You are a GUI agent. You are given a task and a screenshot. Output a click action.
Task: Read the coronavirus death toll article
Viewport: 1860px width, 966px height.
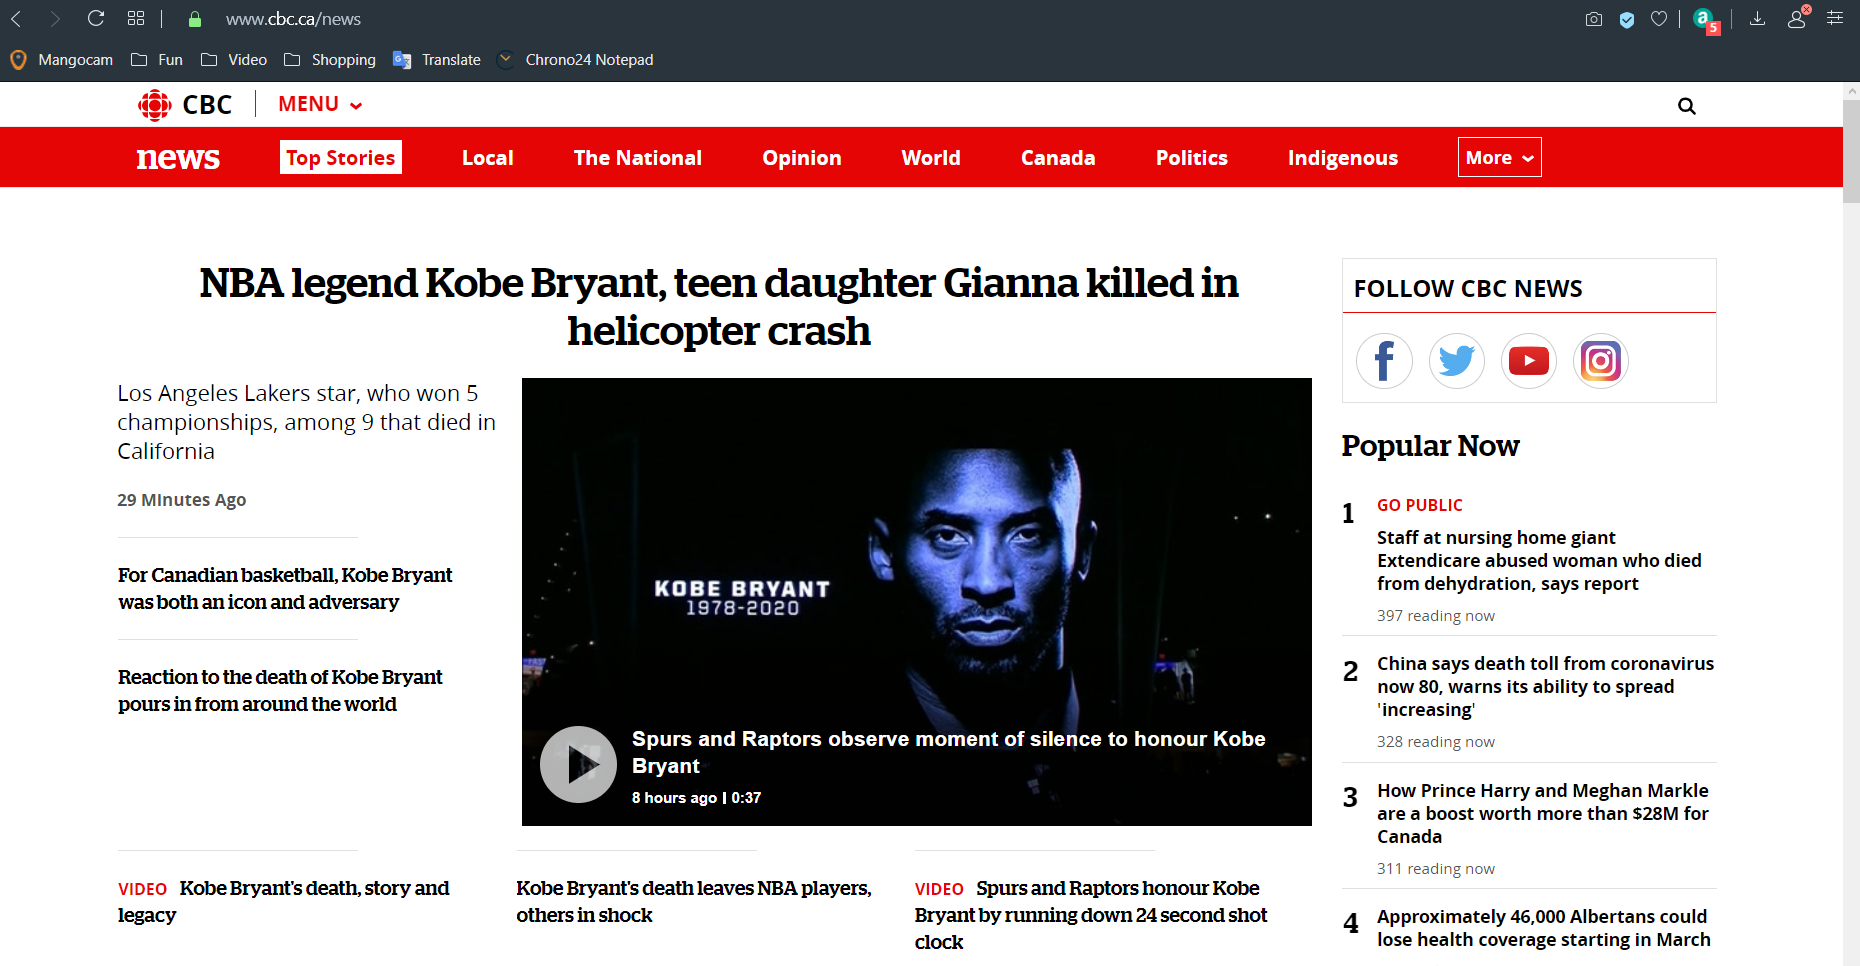(x=1544, y=686)
